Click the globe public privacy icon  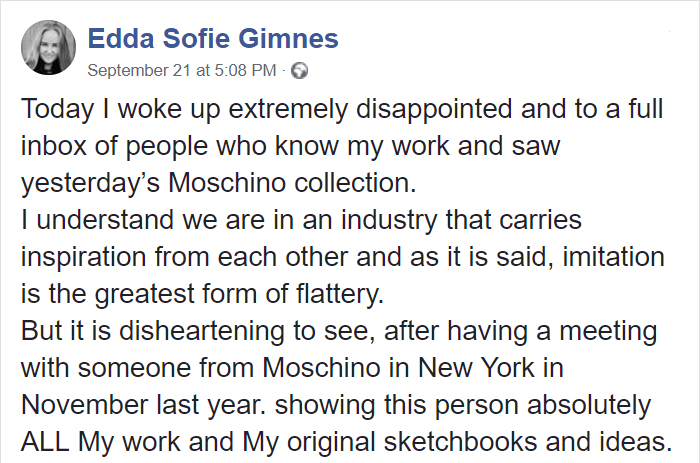click(x=299, y=71)
